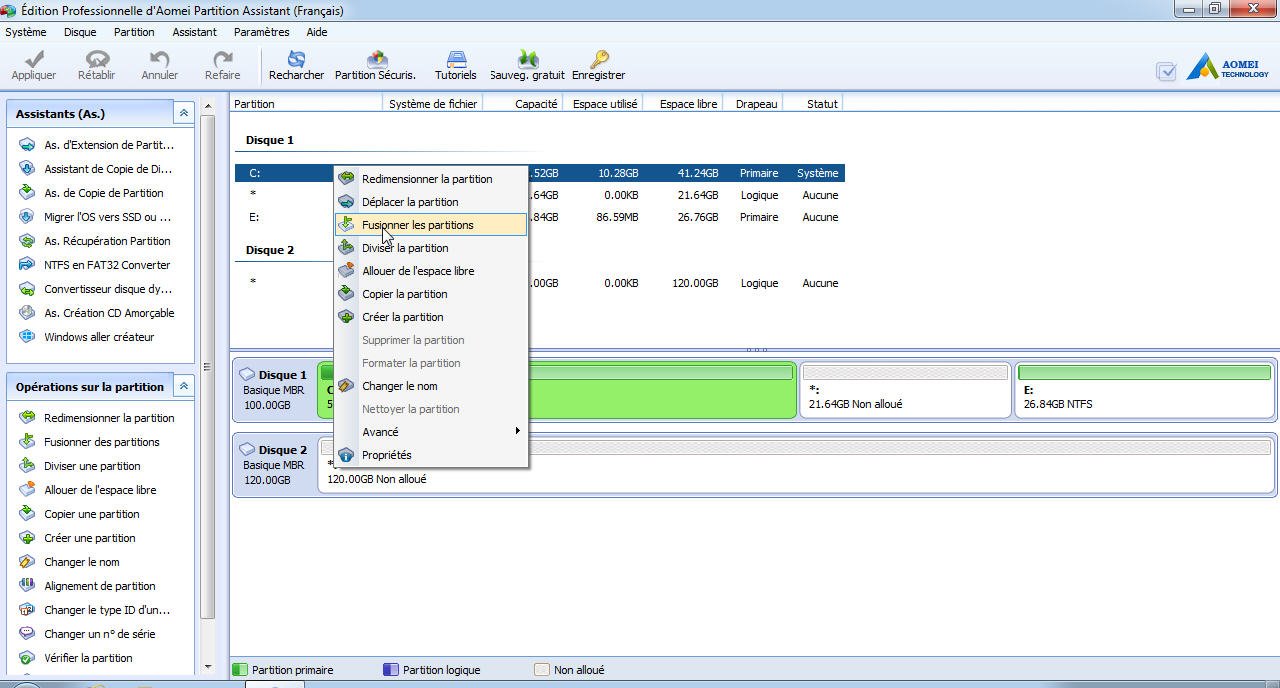Choose Diviser la partition in context menu
The image size is (1280, 688).
click(x=431, y=248)
